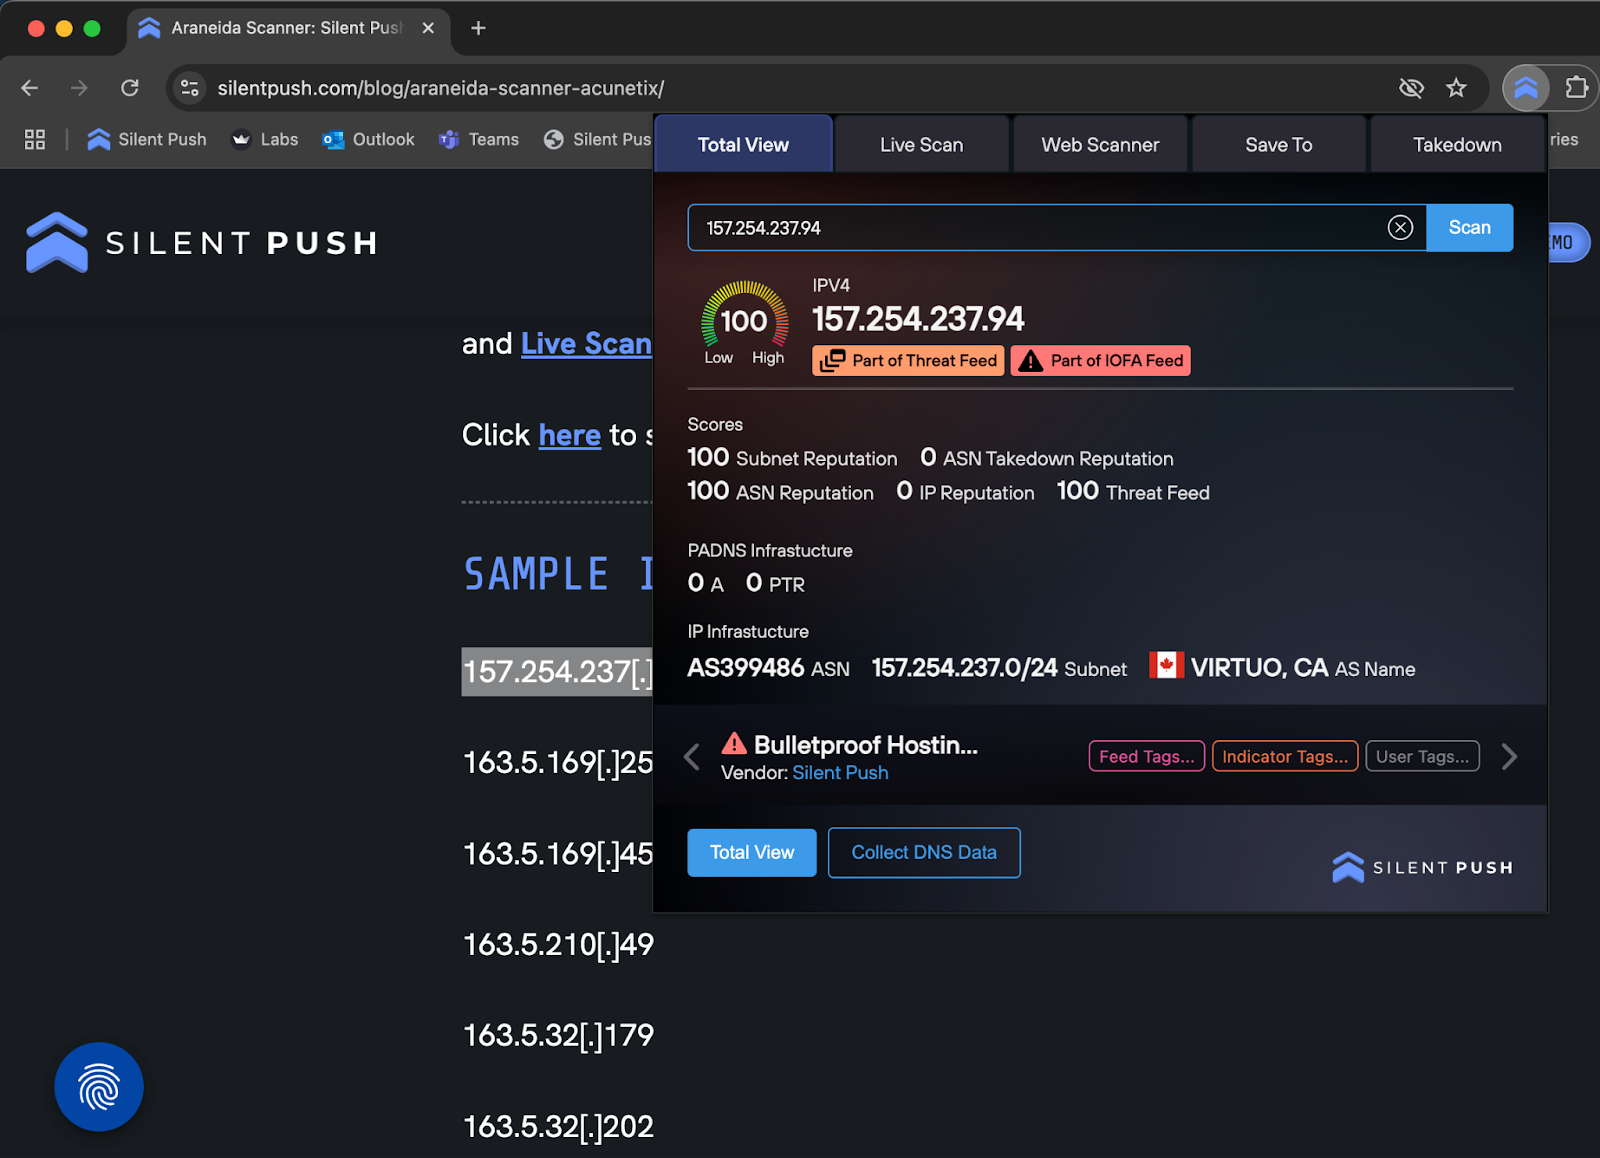1600x1158 pixels.
Task: Click the Scan button
Action: (1469, 228)
